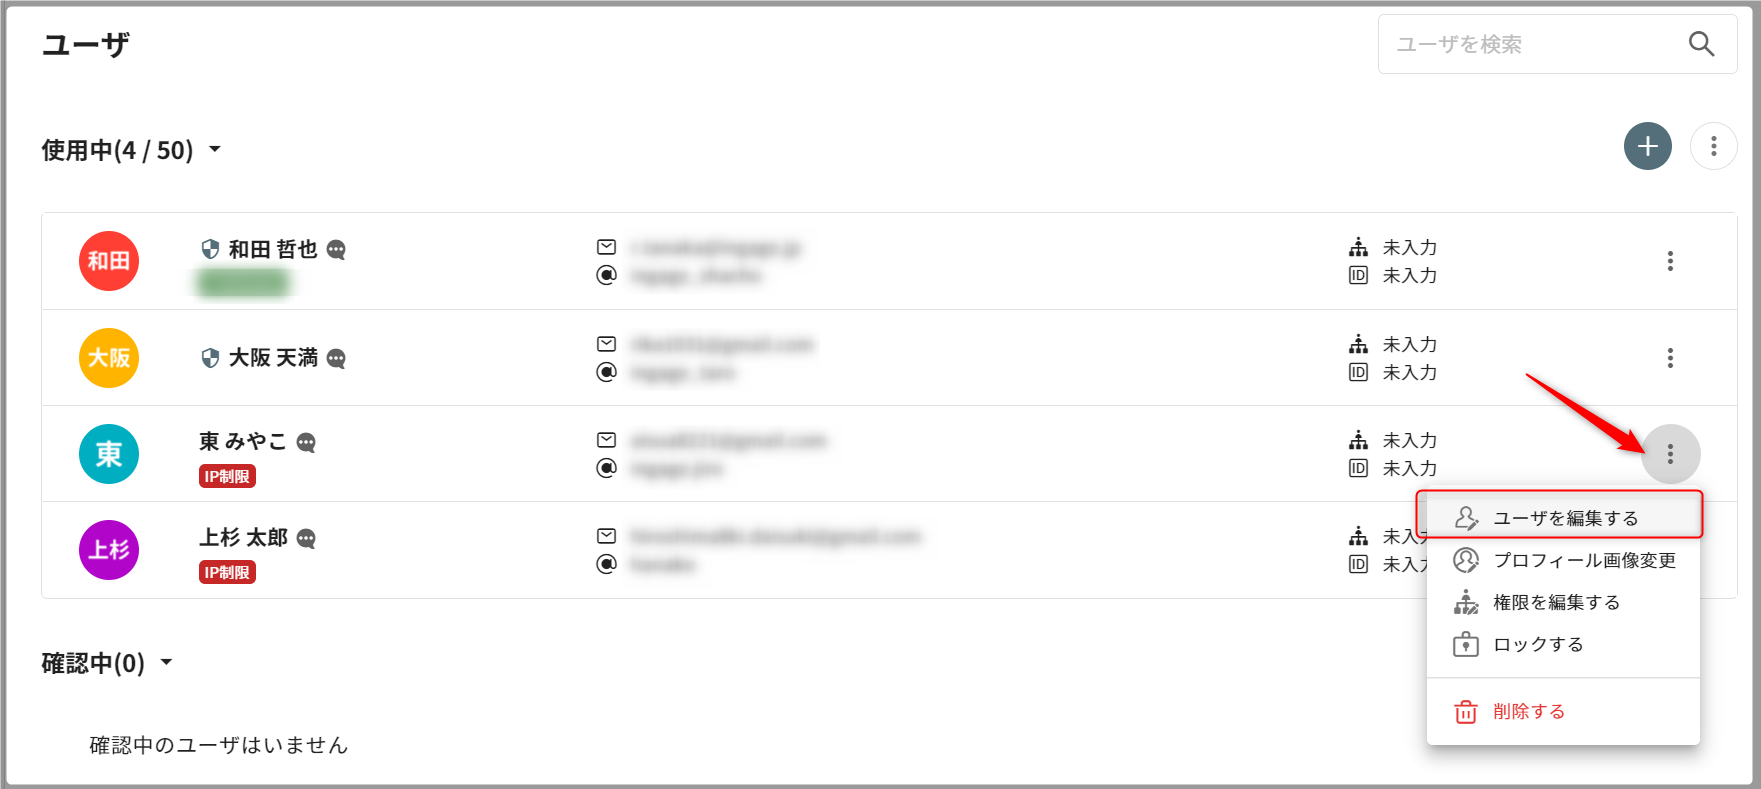Click the shield icon beside 大阪 天満

[210, 358]
